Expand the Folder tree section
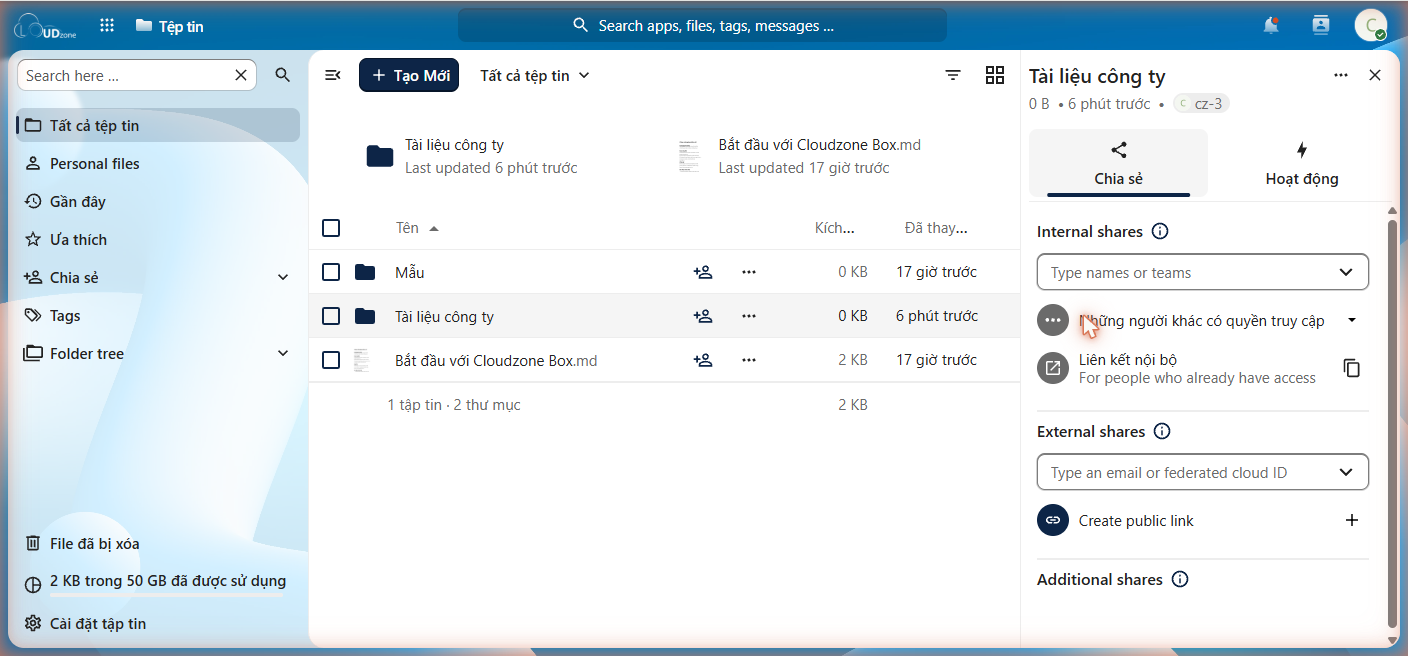 point(283,353)
